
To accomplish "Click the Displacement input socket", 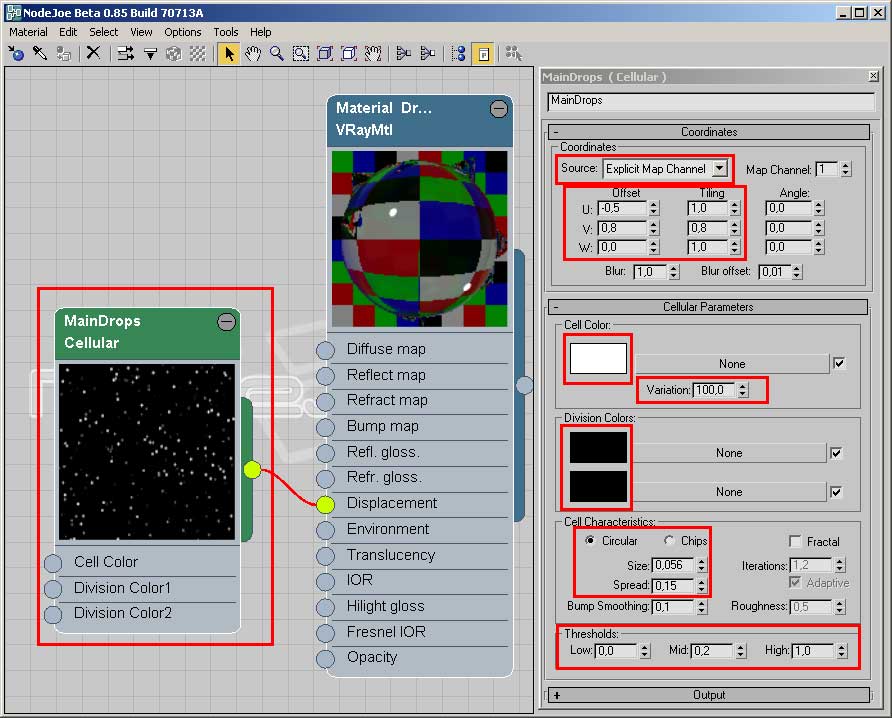I will [x=325, y=504].
